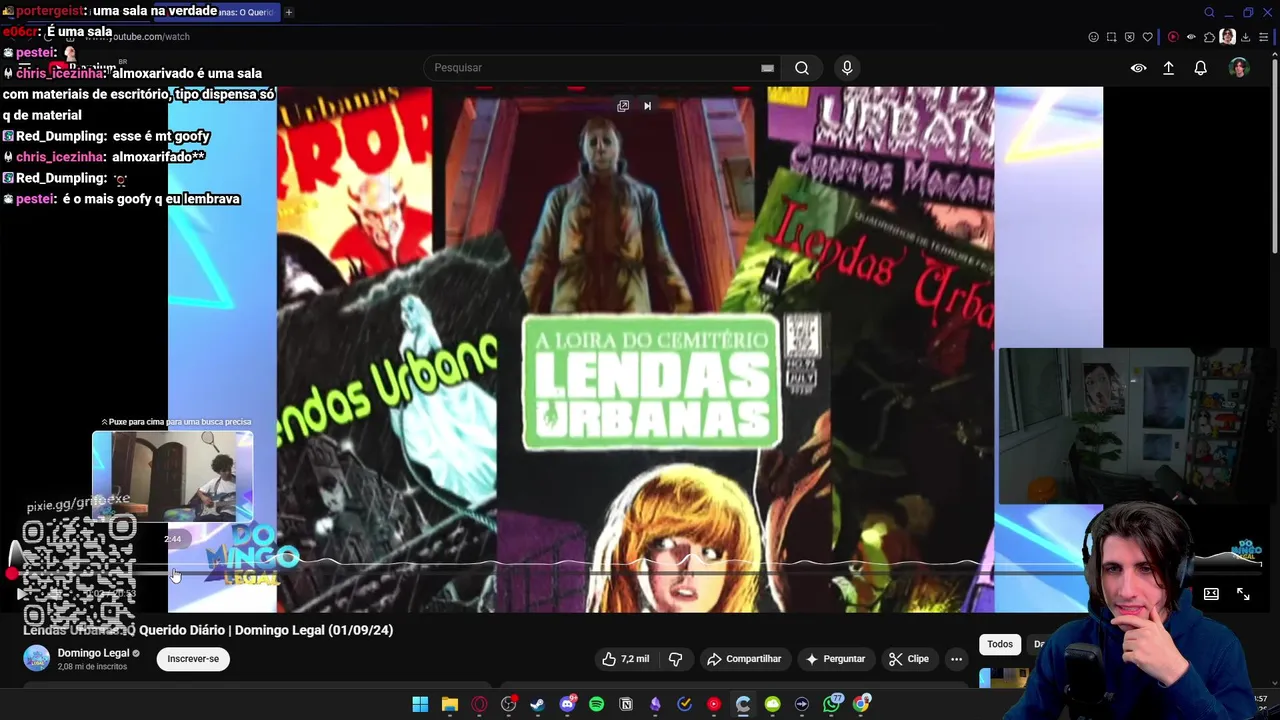Click the video pop-out icon above the player

click(x=623, y=106)
